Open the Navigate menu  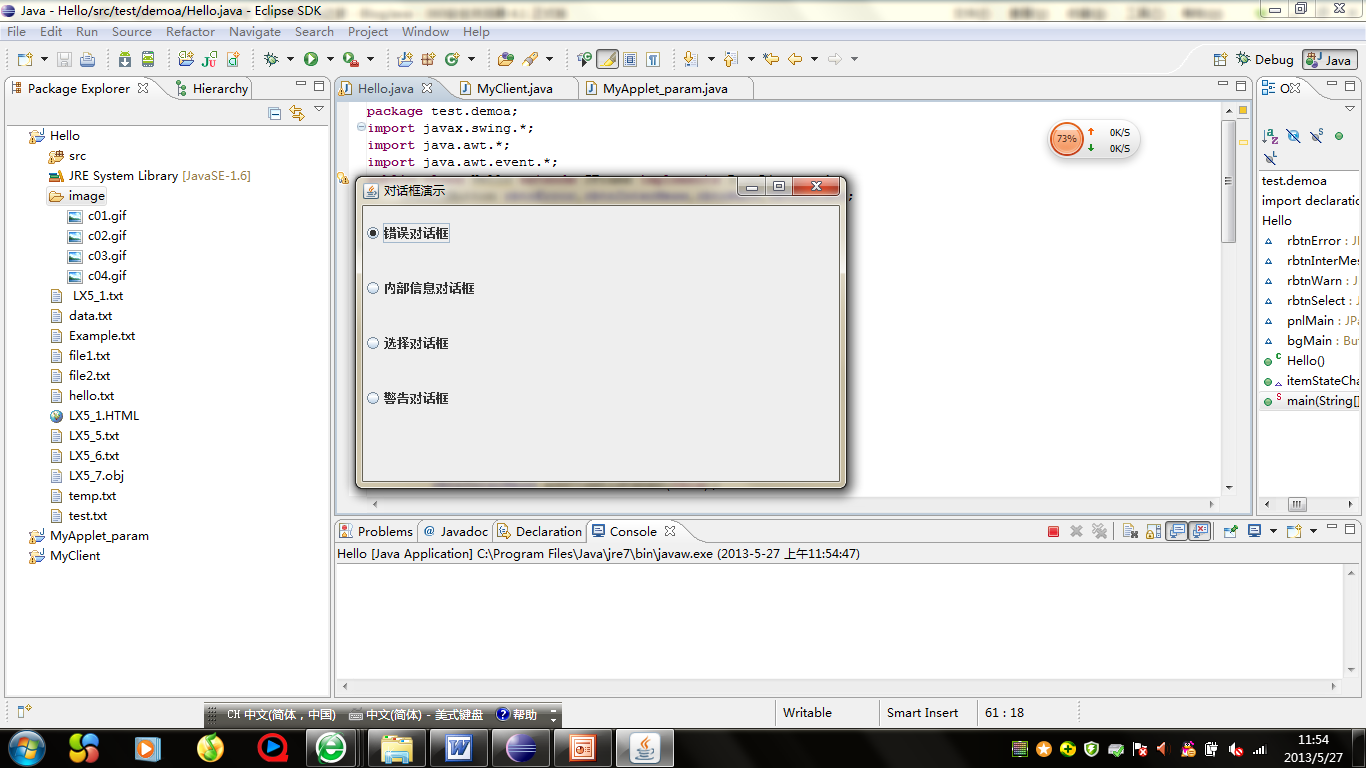click(x=255, y=32)
